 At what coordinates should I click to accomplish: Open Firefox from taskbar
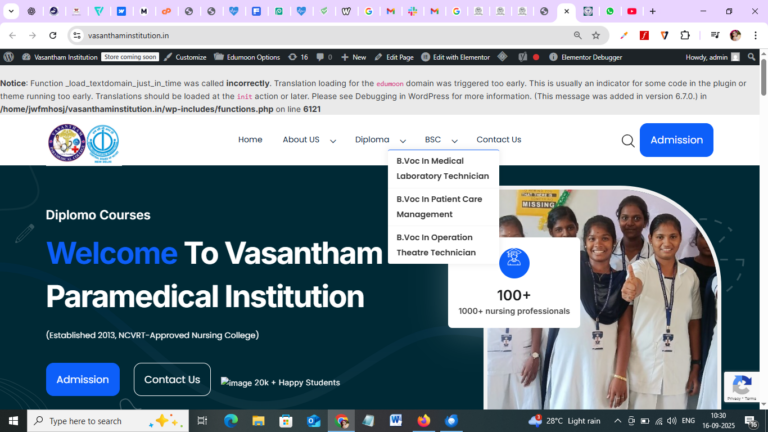click(x=424, y=421)
